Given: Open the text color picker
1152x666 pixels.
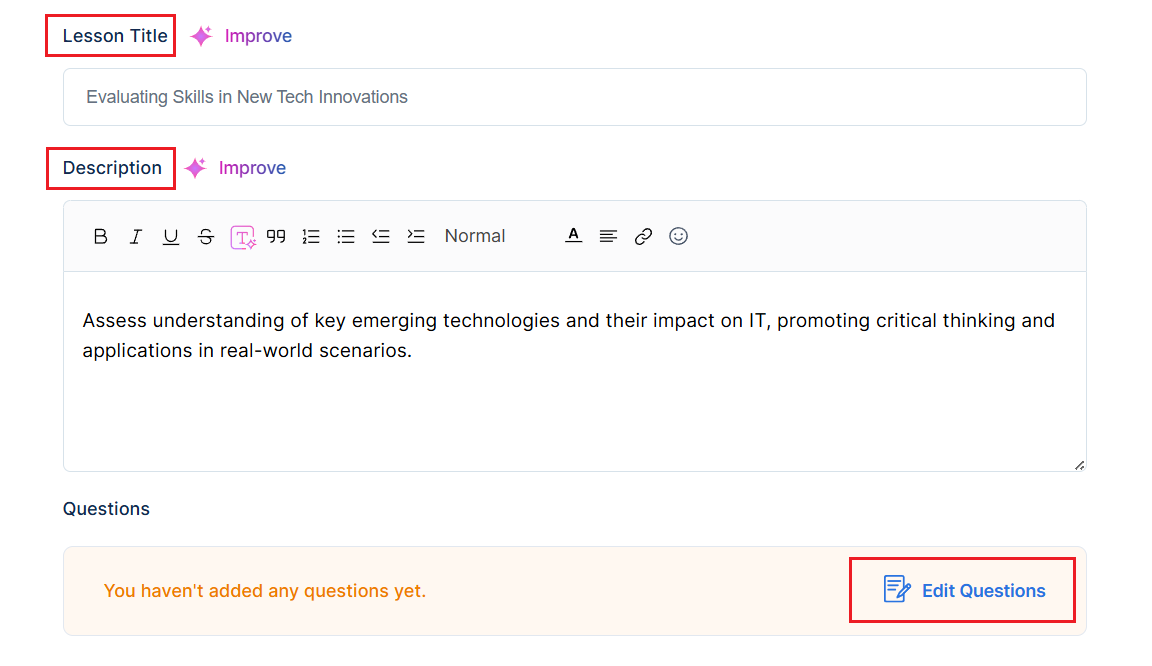Looking at the screenshot, I should (574, 236).
